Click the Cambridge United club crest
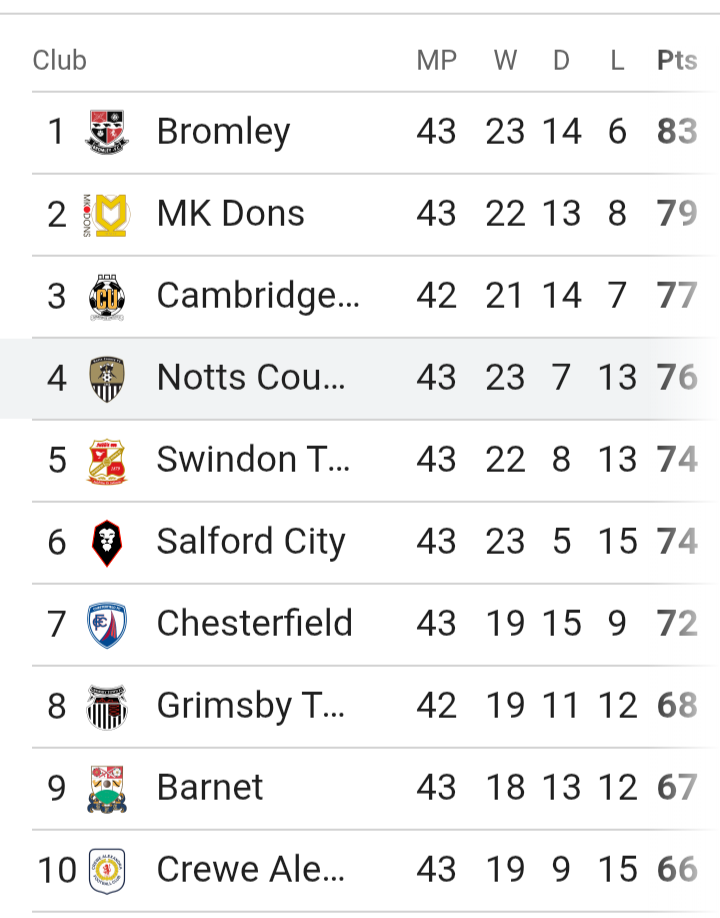Viewport: 720px width, 918px height. tap(107, 295)
